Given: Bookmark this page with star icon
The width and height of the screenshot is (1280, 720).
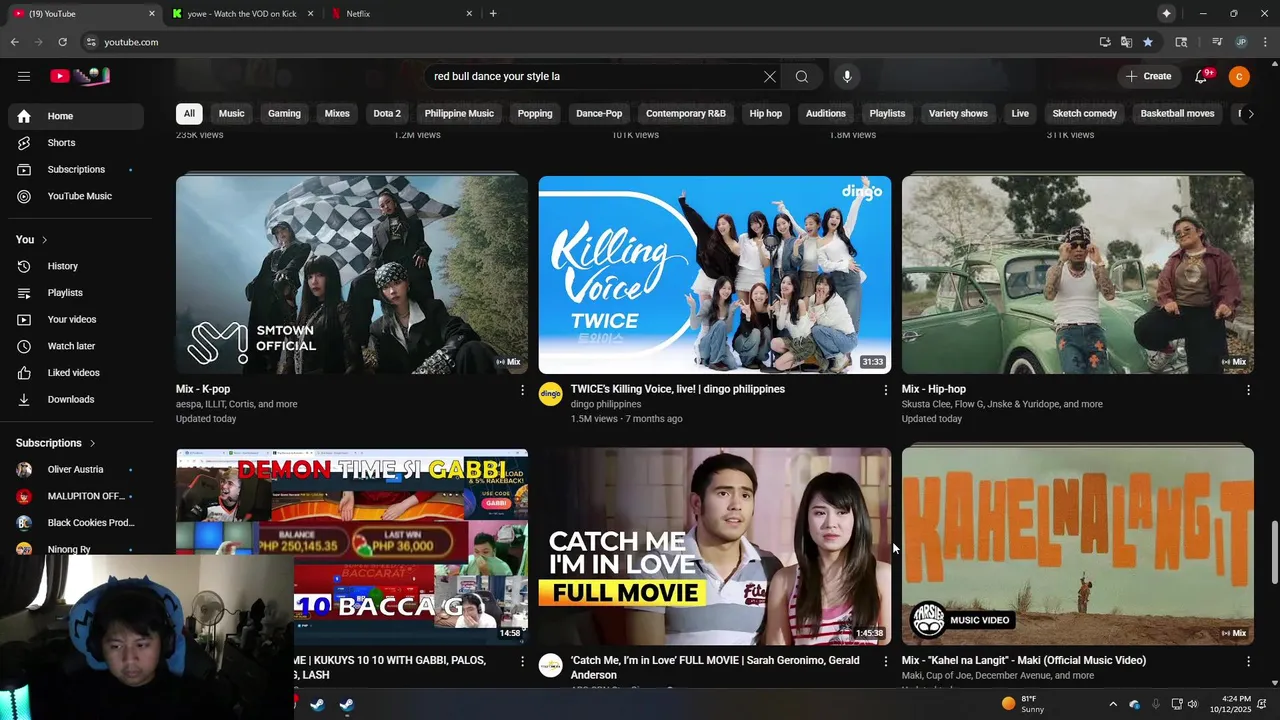Looking at the screenshot, I should point(1148,42).
